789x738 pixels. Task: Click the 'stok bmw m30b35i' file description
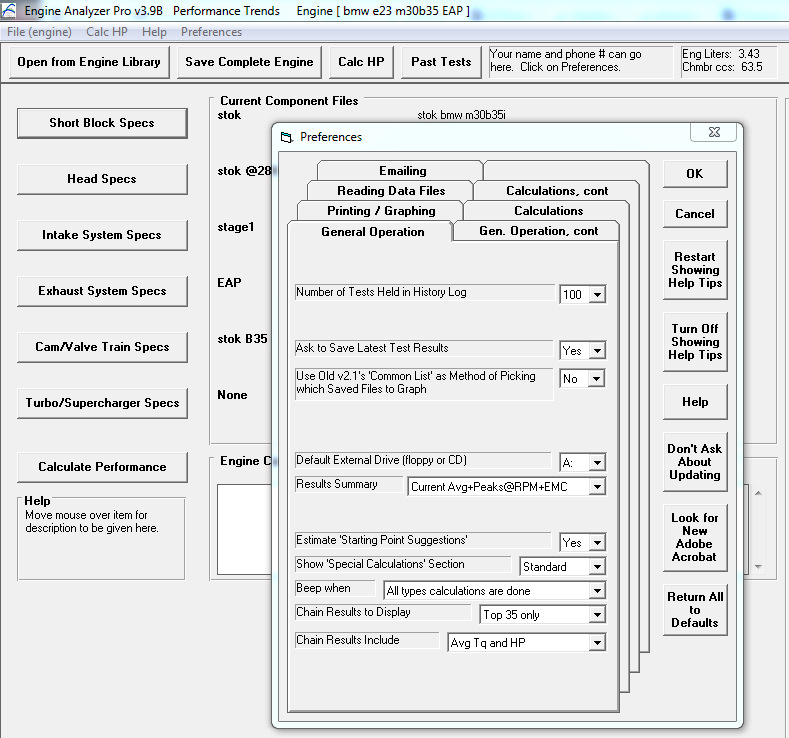(x=461, y=115)
